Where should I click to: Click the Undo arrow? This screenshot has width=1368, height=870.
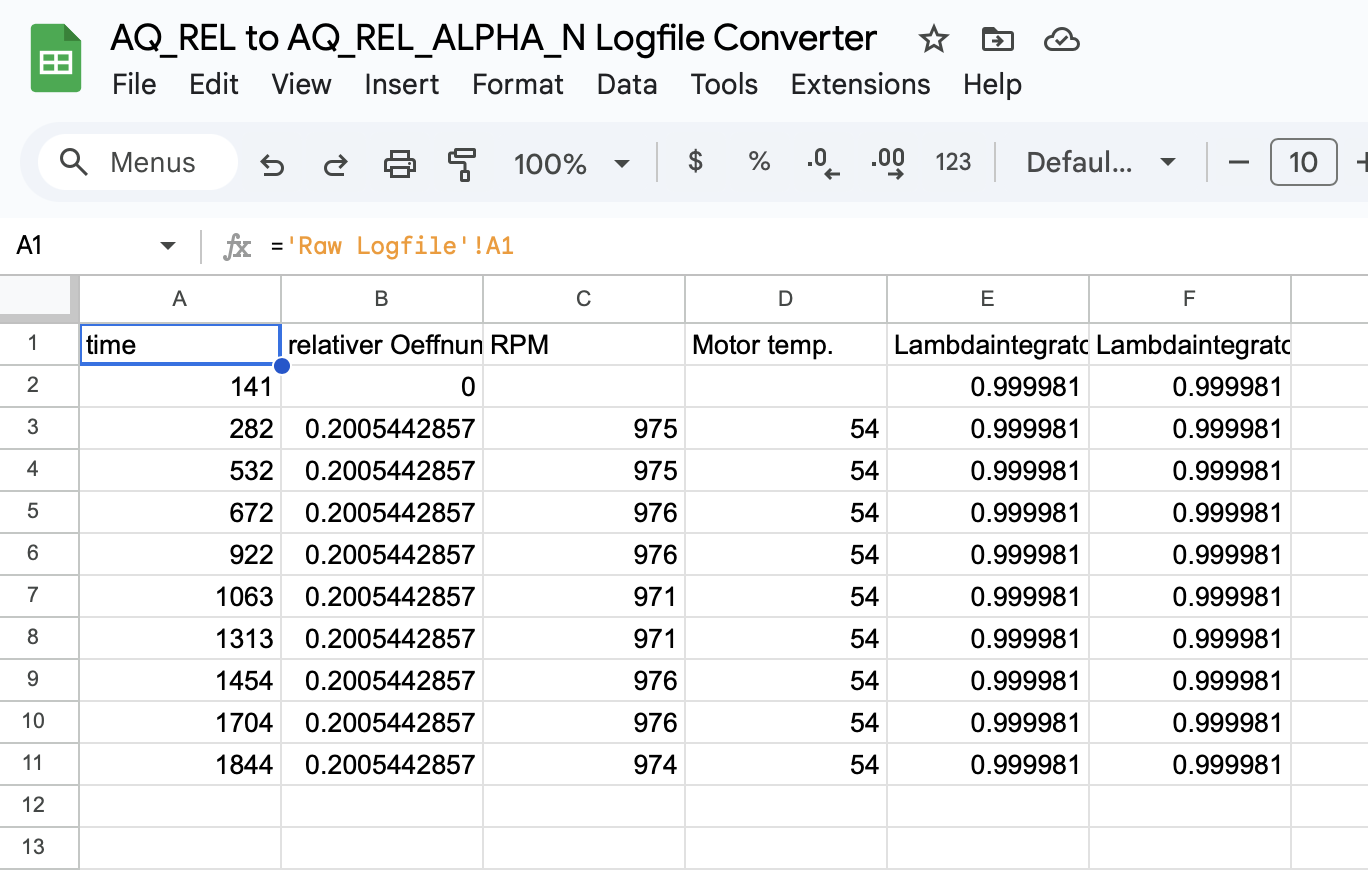[x=272, y=163]
